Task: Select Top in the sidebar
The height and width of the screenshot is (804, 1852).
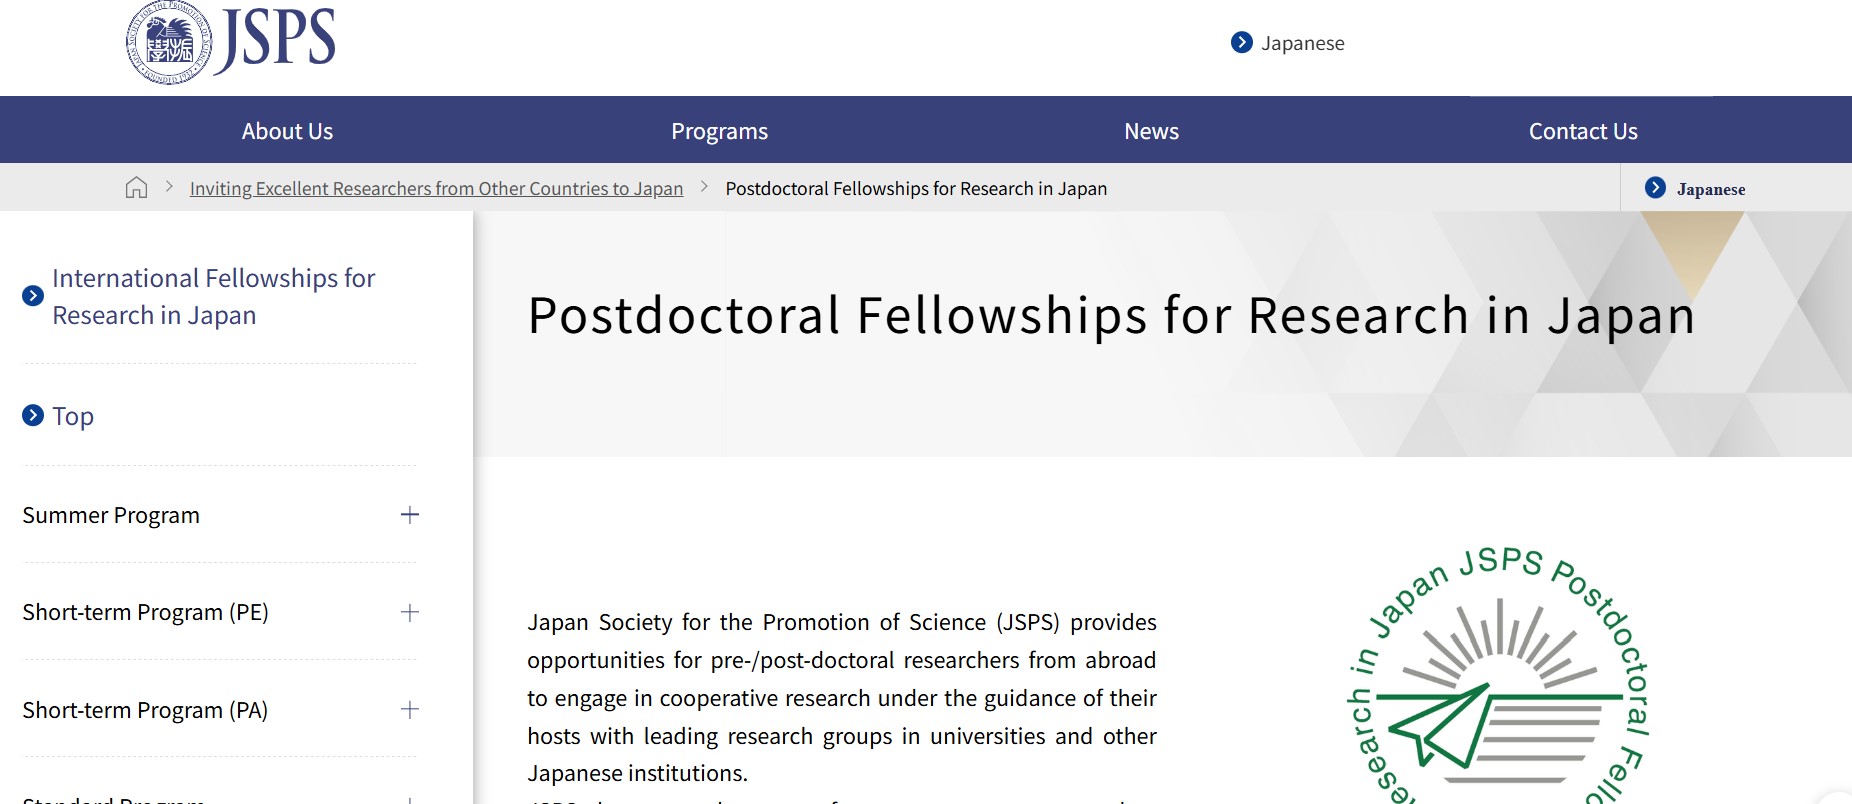Action: point(72,415)
